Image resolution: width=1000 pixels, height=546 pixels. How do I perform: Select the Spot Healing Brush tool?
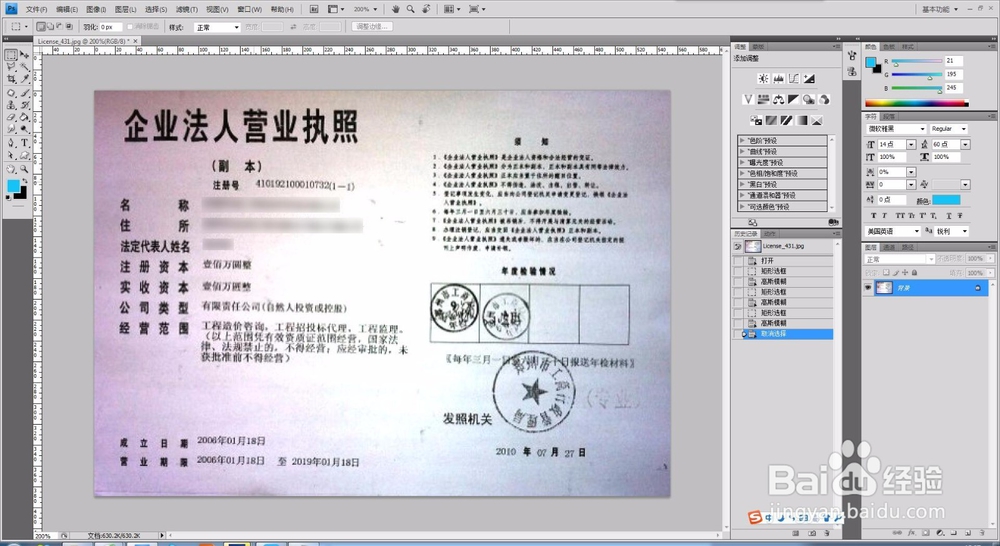[x=11, y=93]
